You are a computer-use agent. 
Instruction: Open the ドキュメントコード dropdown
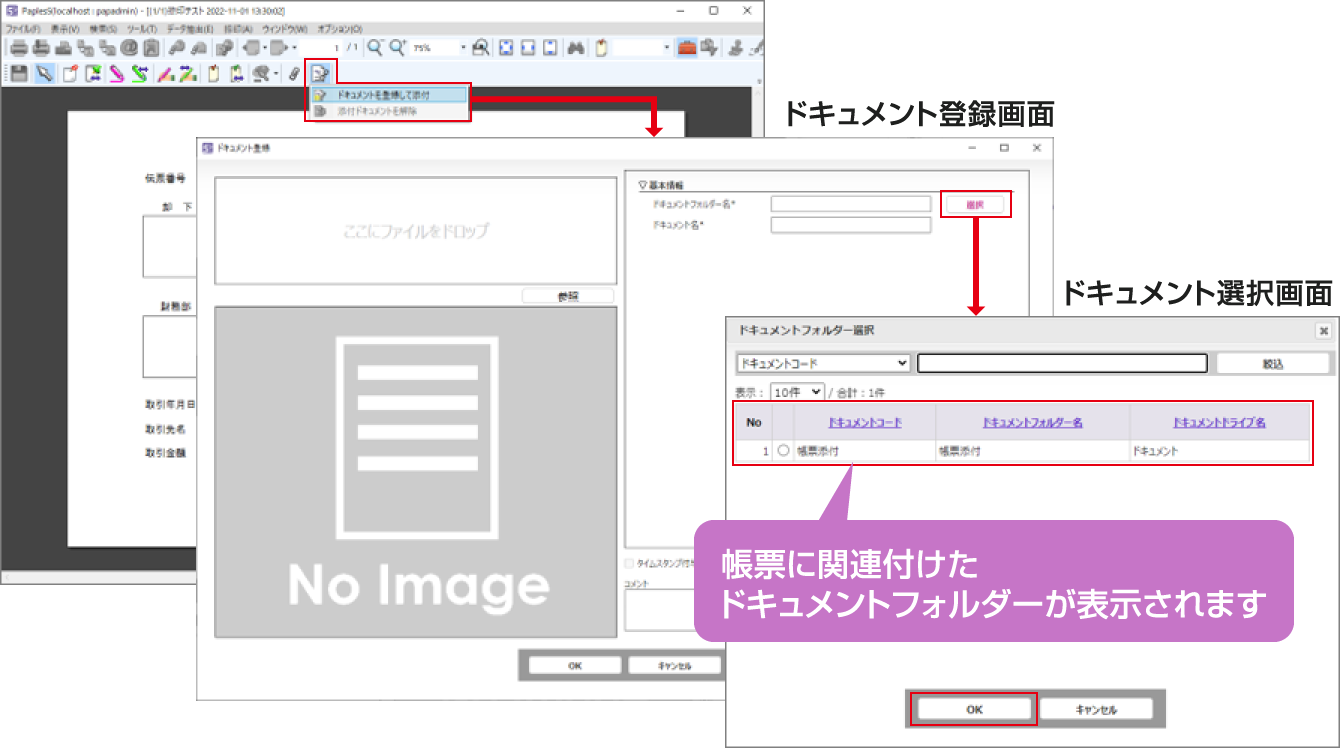pyautogui.click(x=820, y=362)
